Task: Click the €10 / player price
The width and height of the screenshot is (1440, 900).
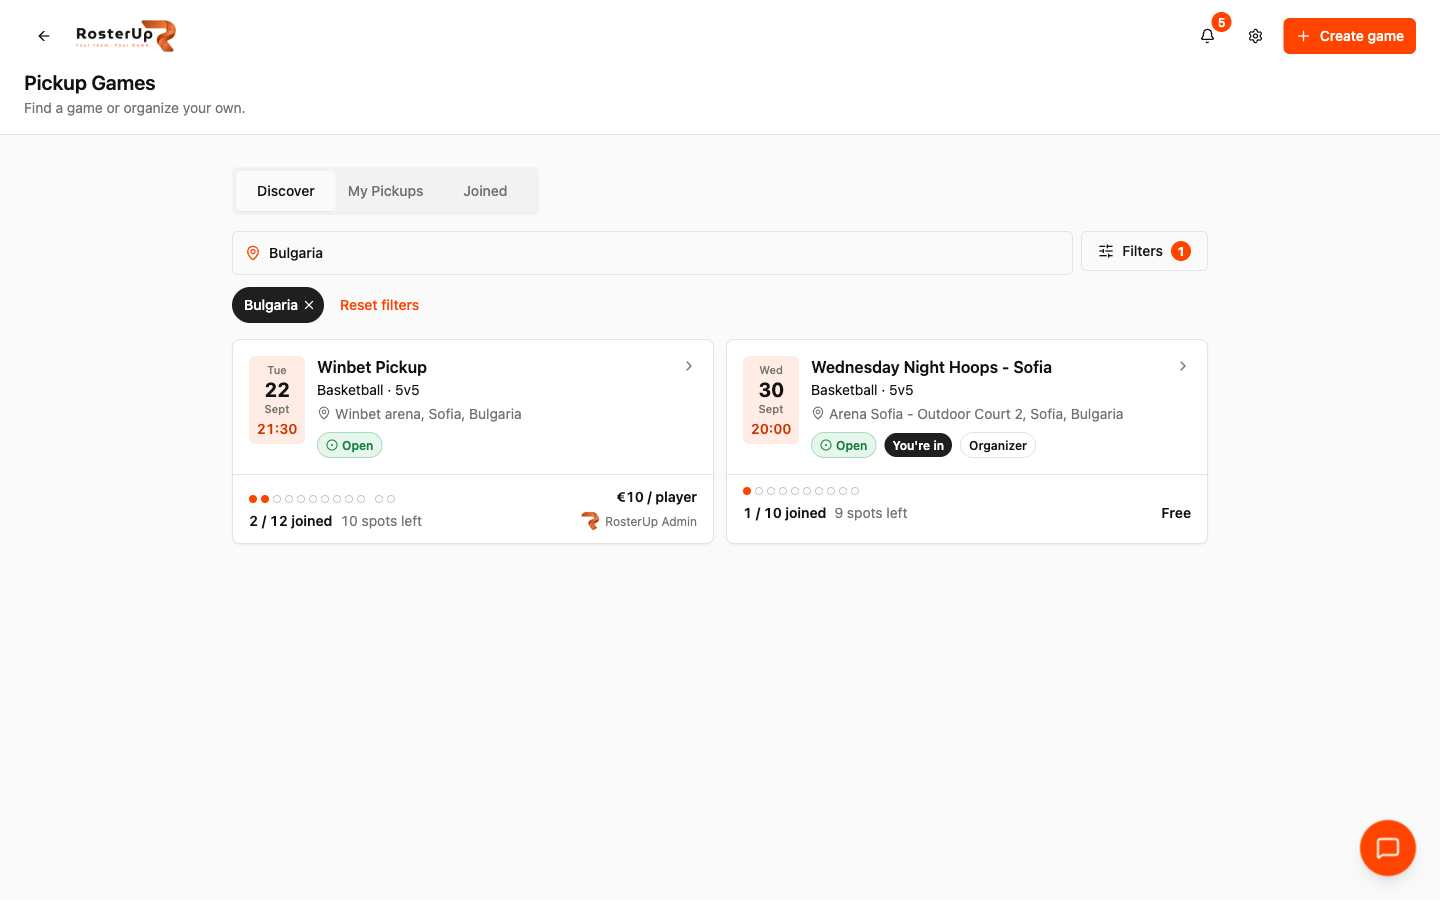Action: [657, 497]
